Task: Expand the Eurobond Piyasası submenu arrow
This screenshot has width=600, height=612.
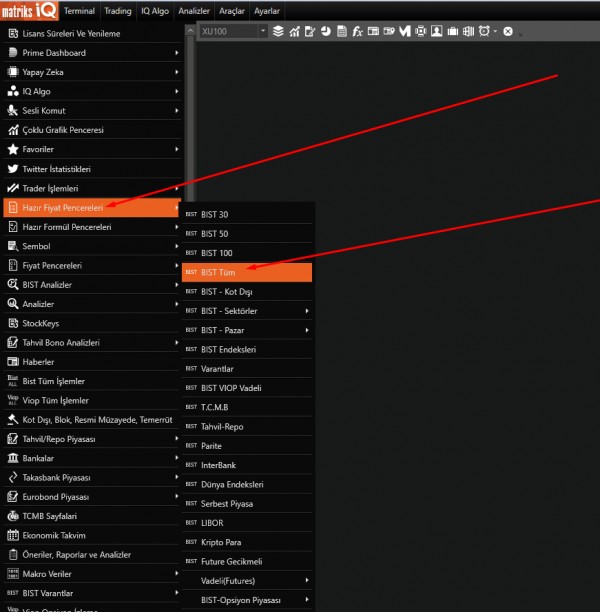Action: (177, 496)
